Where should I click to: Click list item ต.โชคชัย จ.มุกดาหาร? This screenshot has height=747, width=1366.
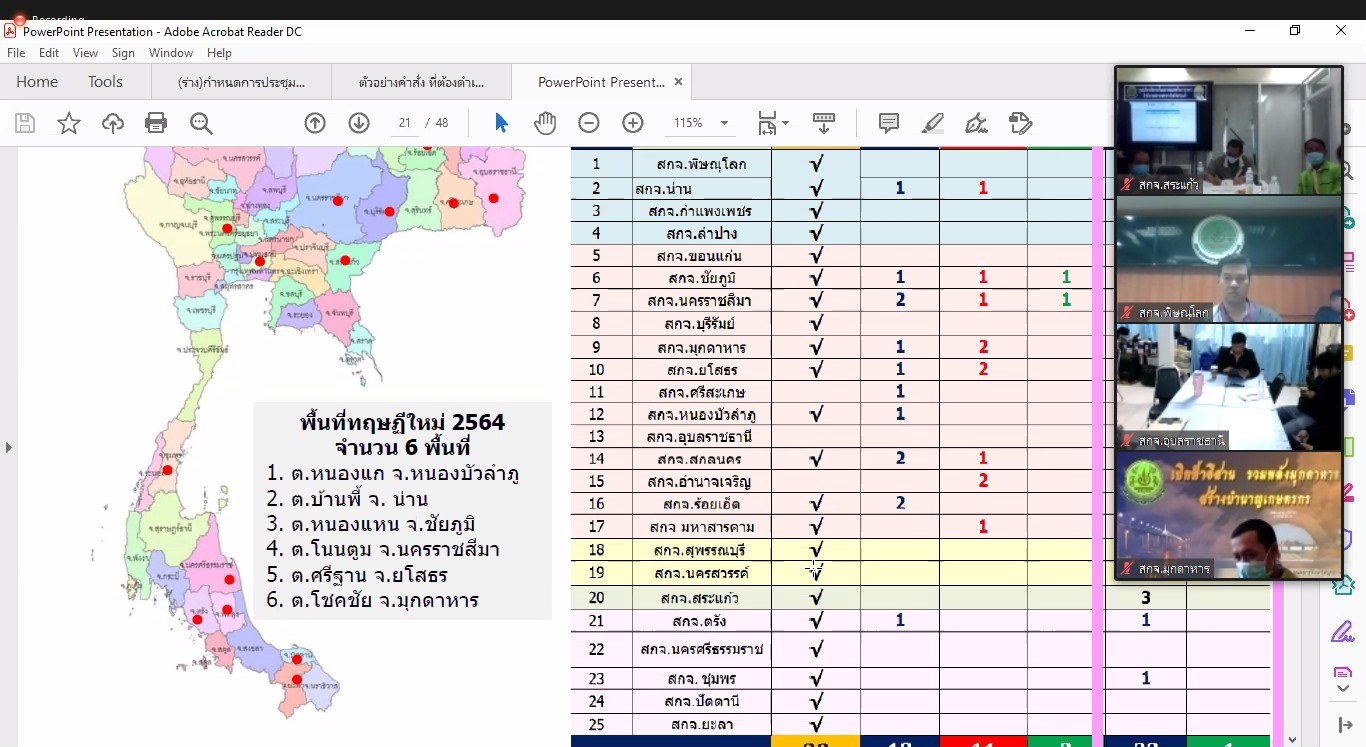(x=372, y=601)
